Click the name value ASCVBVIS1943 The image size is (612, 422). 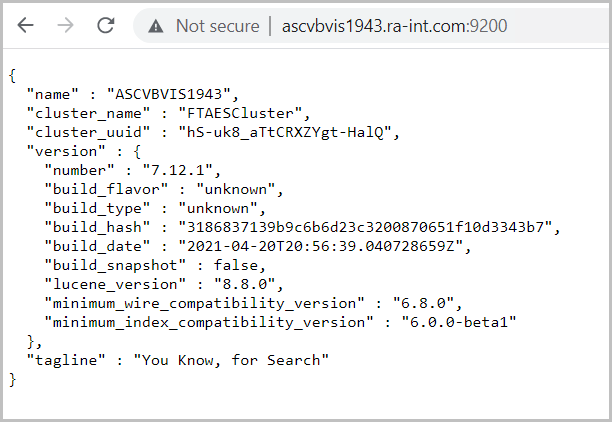[x=169, y=94]
